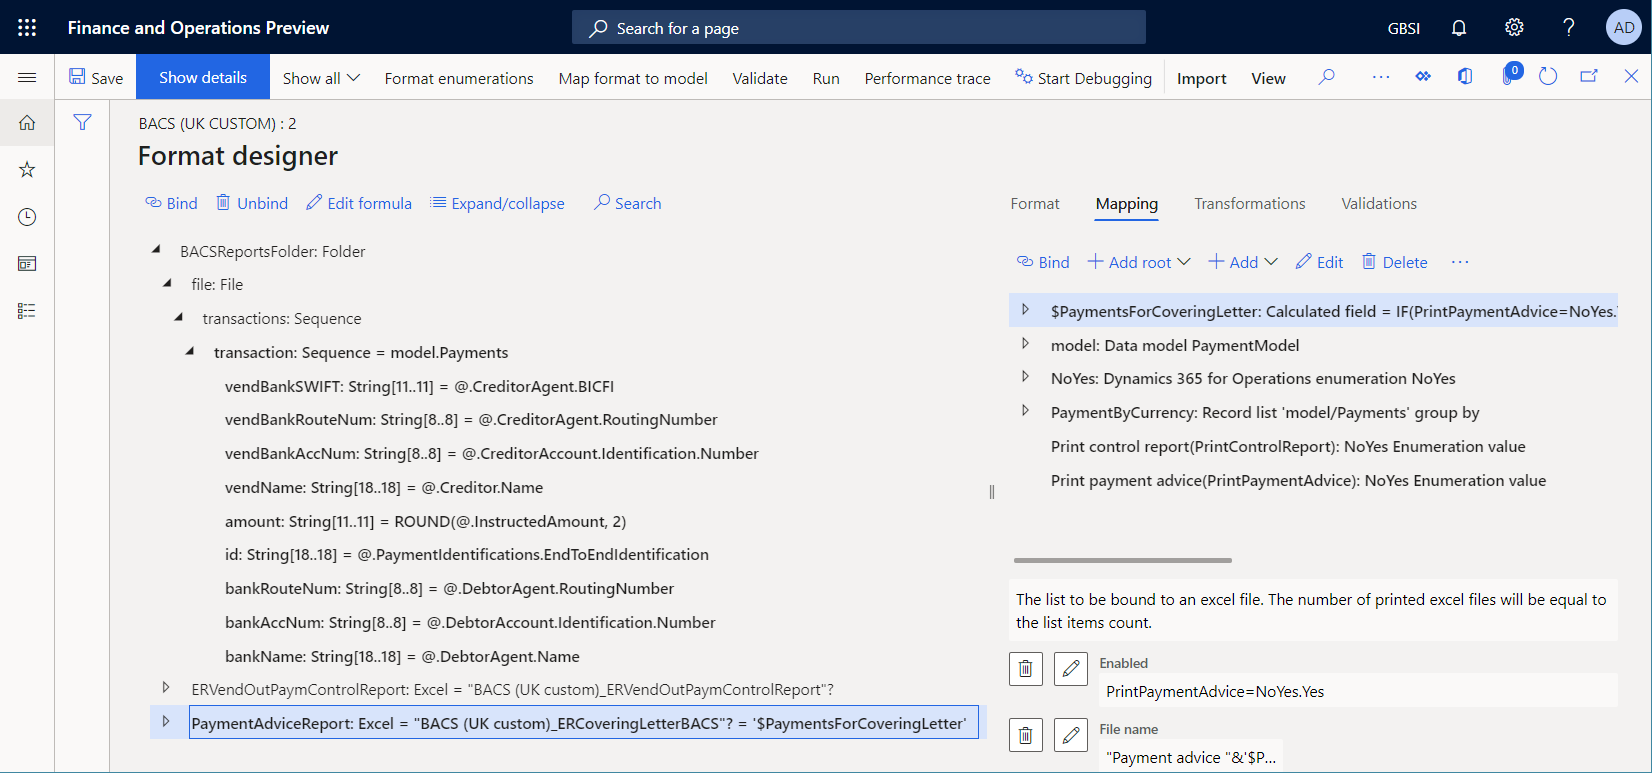Collapse transaction: Sequence = model.Payments node
Image resolution: width=1652 pixels, height=773 pixels.
pos(190,351)
